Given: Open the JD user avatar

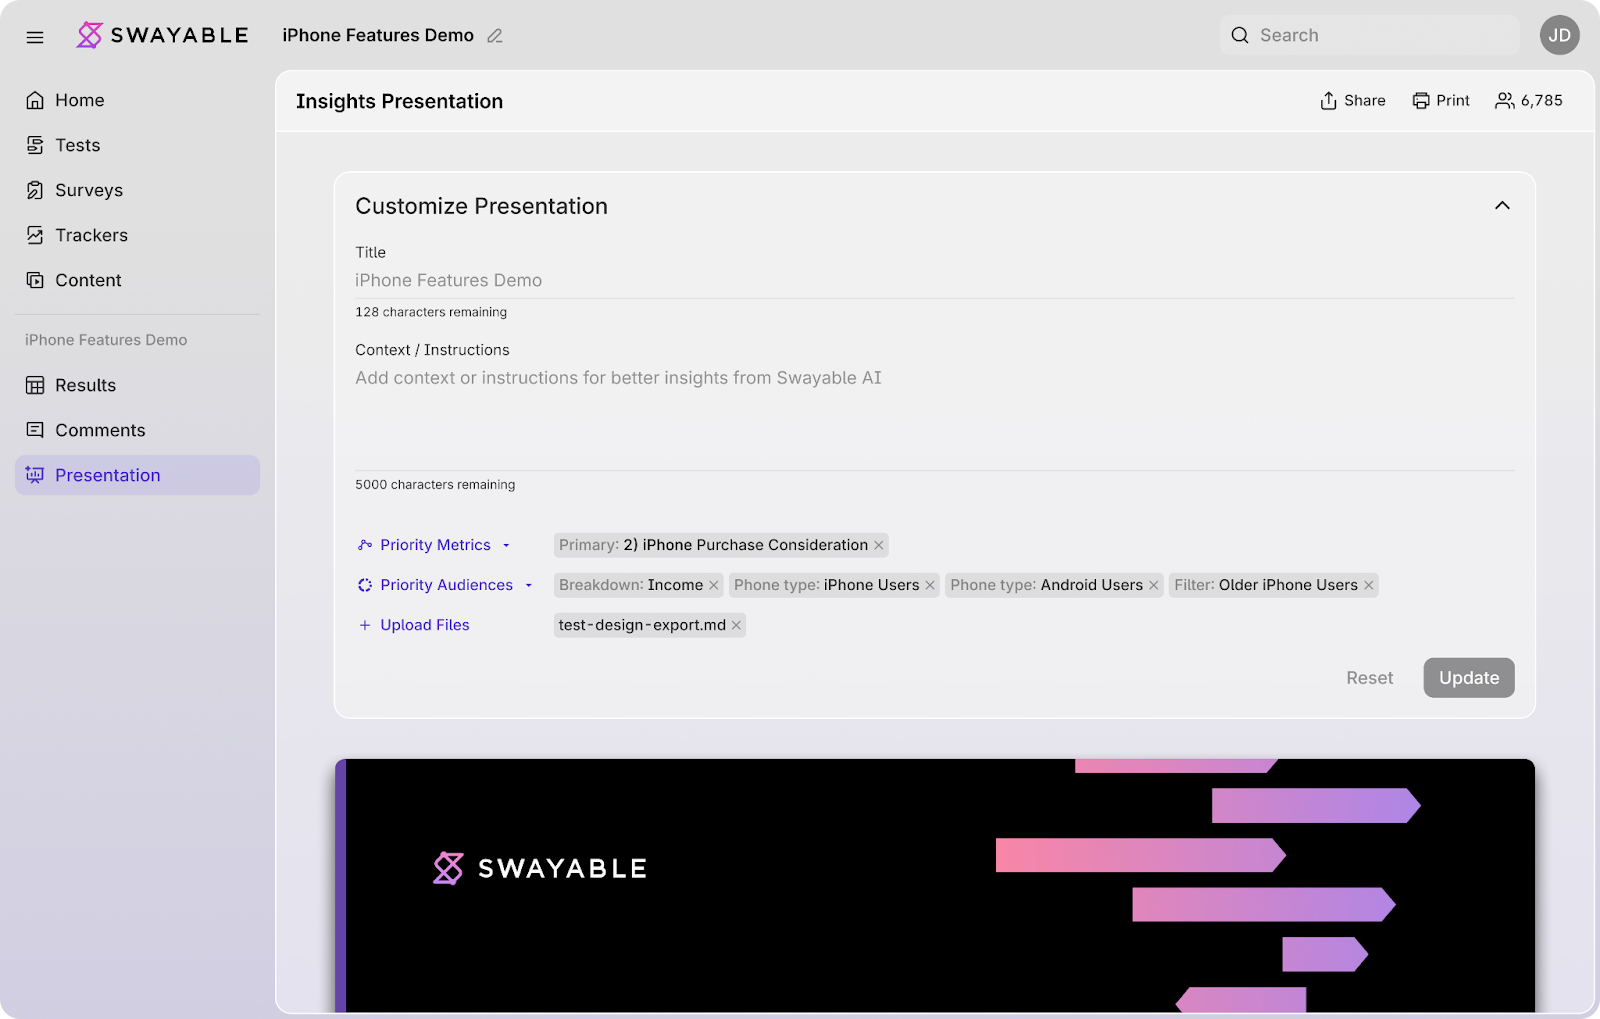Looking at the screenshot, I should (x=1559, y=35).
